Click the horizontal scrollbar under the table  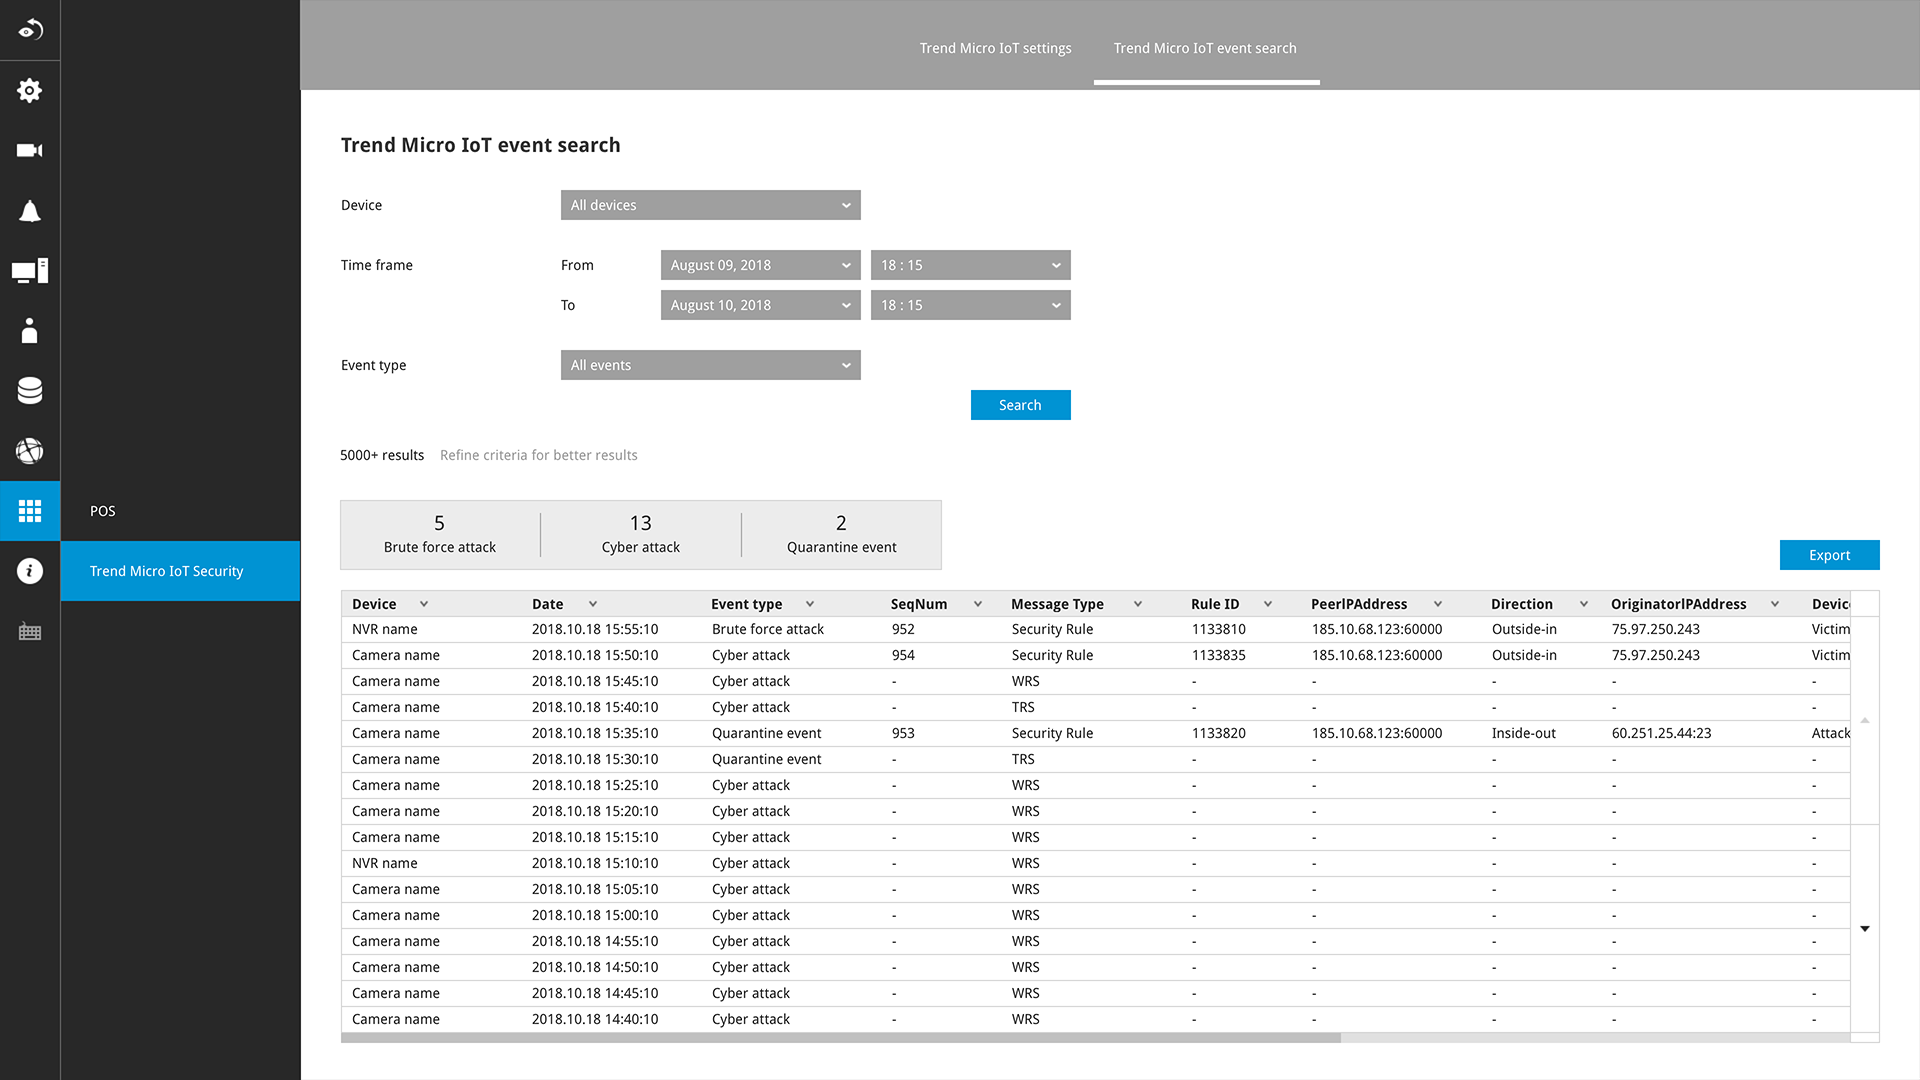[840, 1038]
